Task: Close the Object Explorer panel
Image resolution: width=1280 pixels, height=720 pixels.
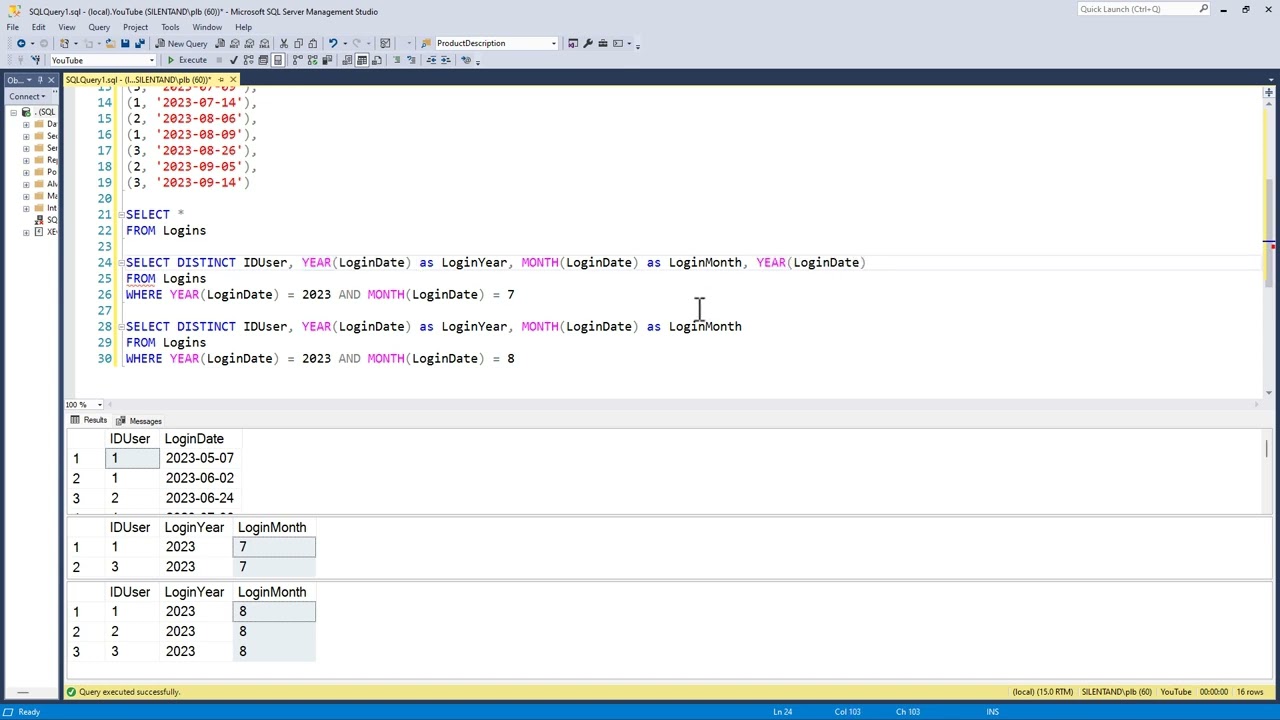Action: pyautogui.click(x=52, y=80)
